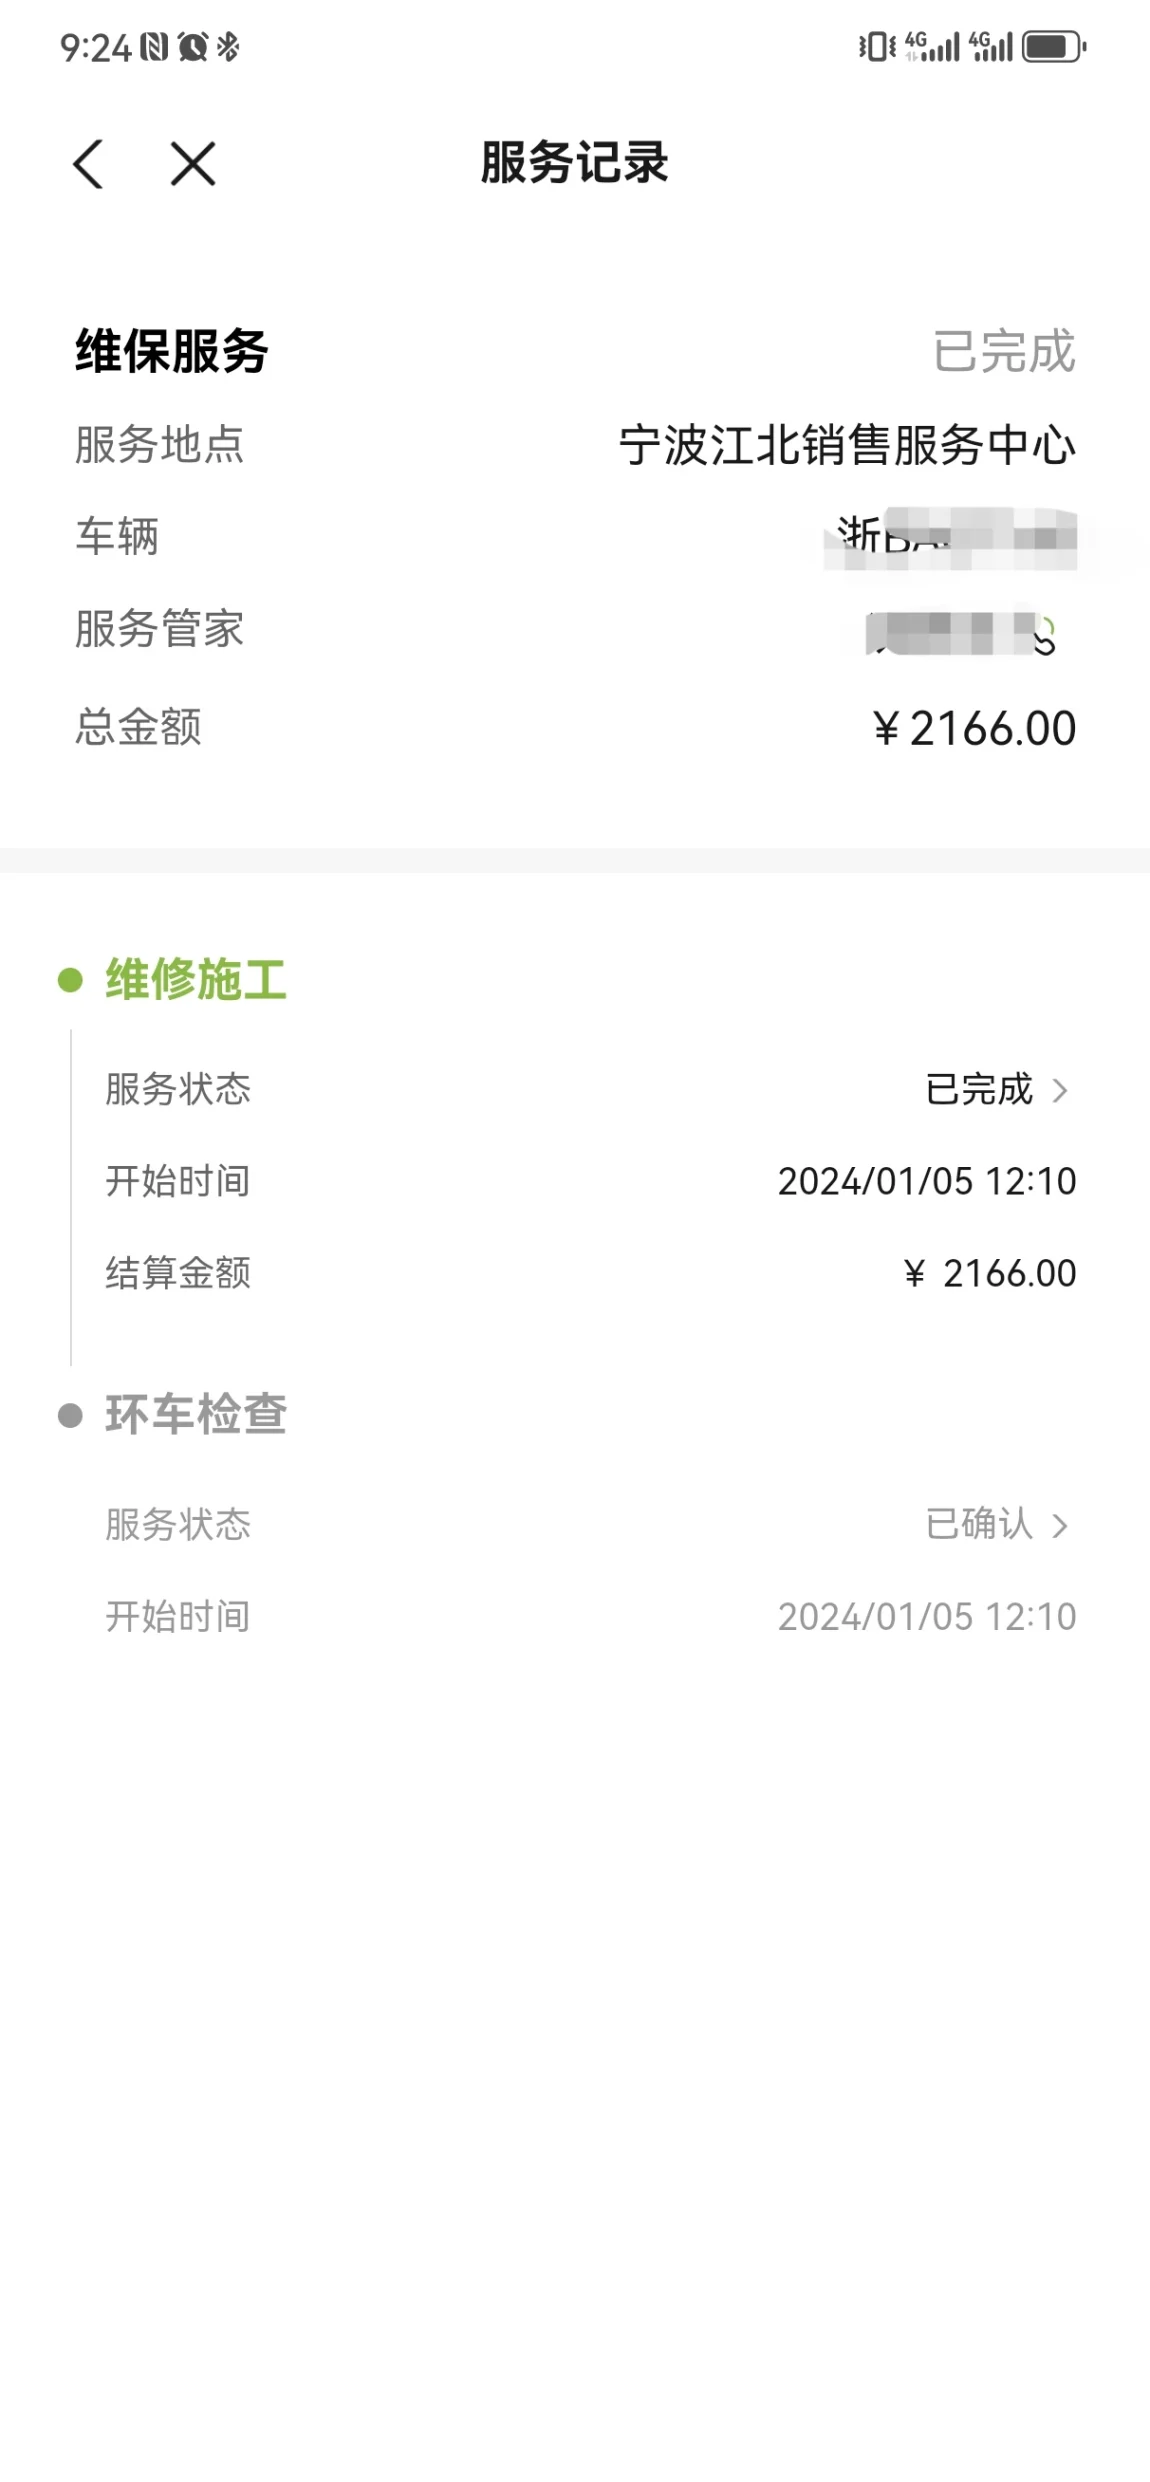
Task: Tap the alarm clock status icon
Action: point(192,47)
